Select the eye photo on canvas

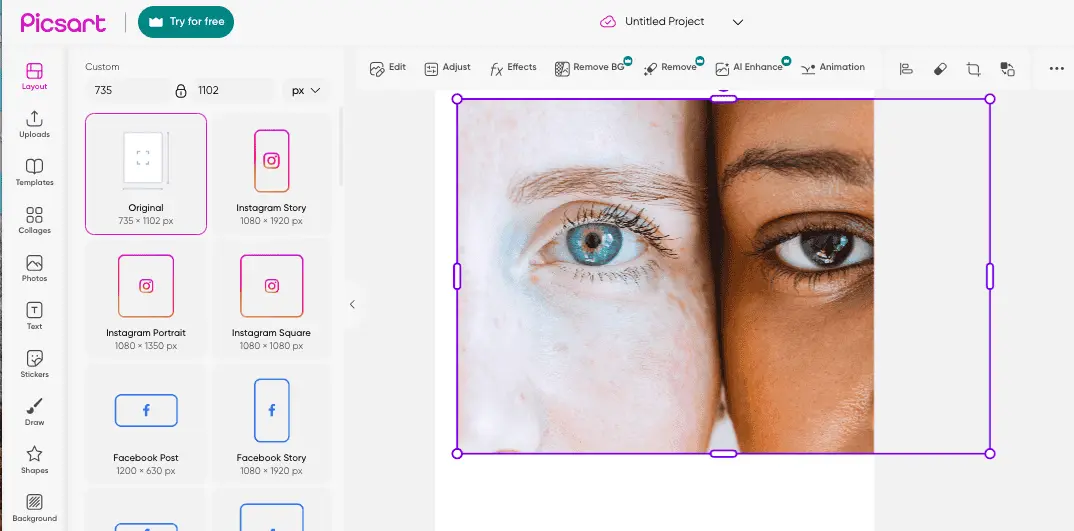click(665, 276)
